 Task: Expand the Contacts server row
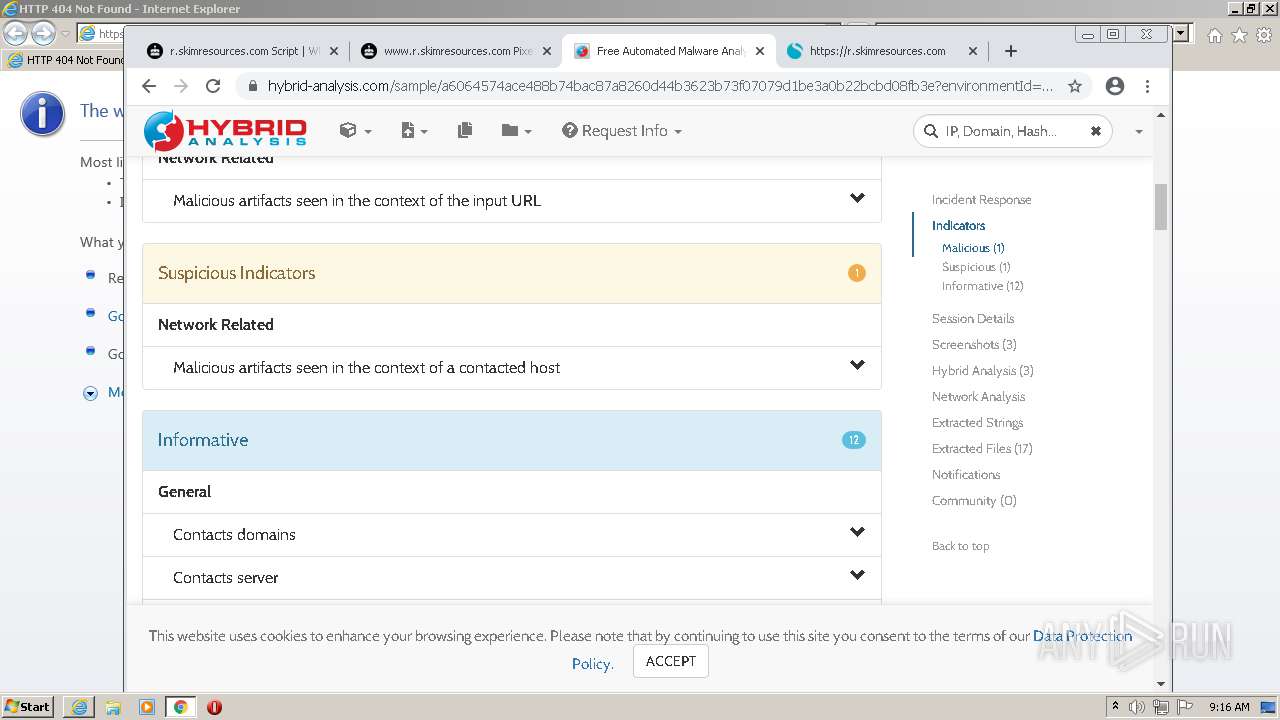point(512,578)
